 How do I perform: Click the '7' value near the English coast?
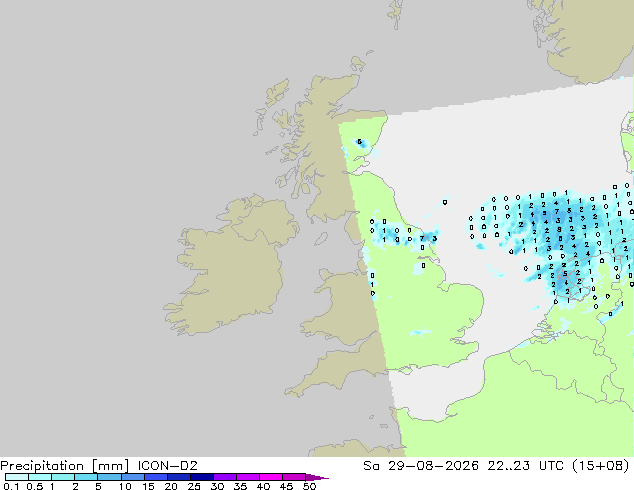coord(422,239)
